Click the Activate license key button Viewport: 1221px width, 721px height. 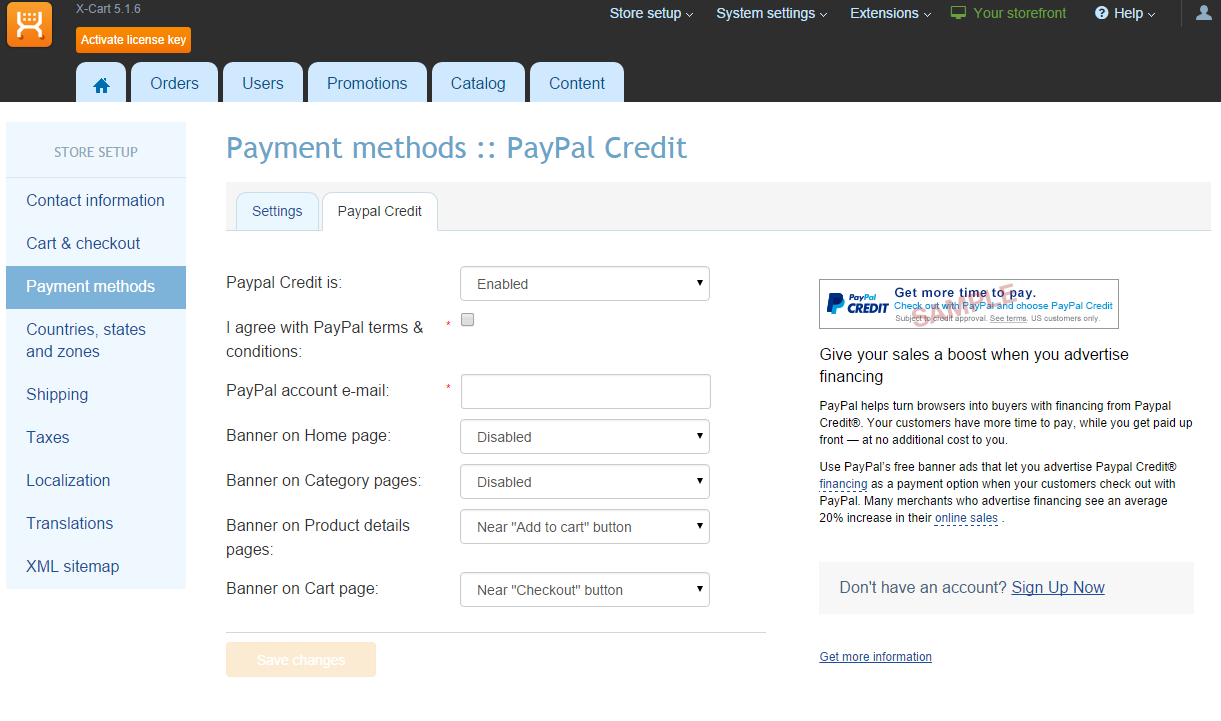tap(133, 40)
